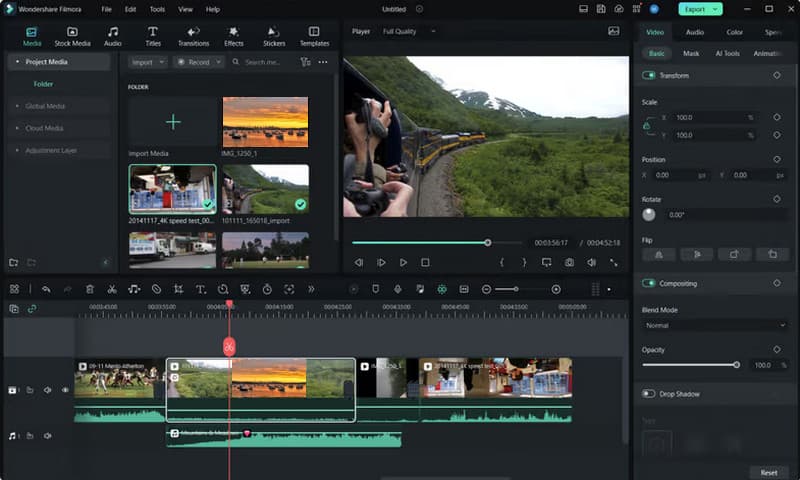800x480 pixels.
Task: Click the player stop button
Action: click(x=425, y=262)
